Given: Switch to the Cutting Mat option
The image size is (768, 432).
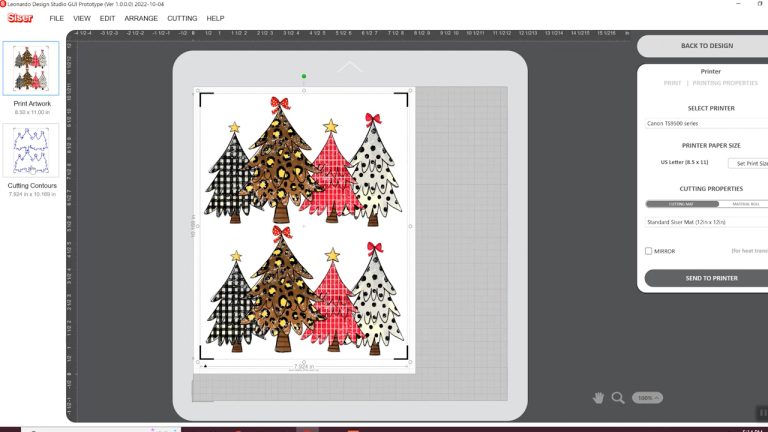Looking at the screenshot, I should pyautogui.click(x=681, y=204).
